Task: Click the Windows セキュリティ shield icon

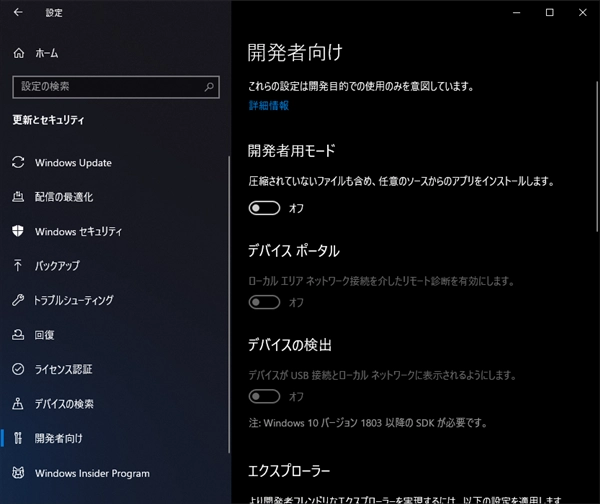Action: [18, 231]
